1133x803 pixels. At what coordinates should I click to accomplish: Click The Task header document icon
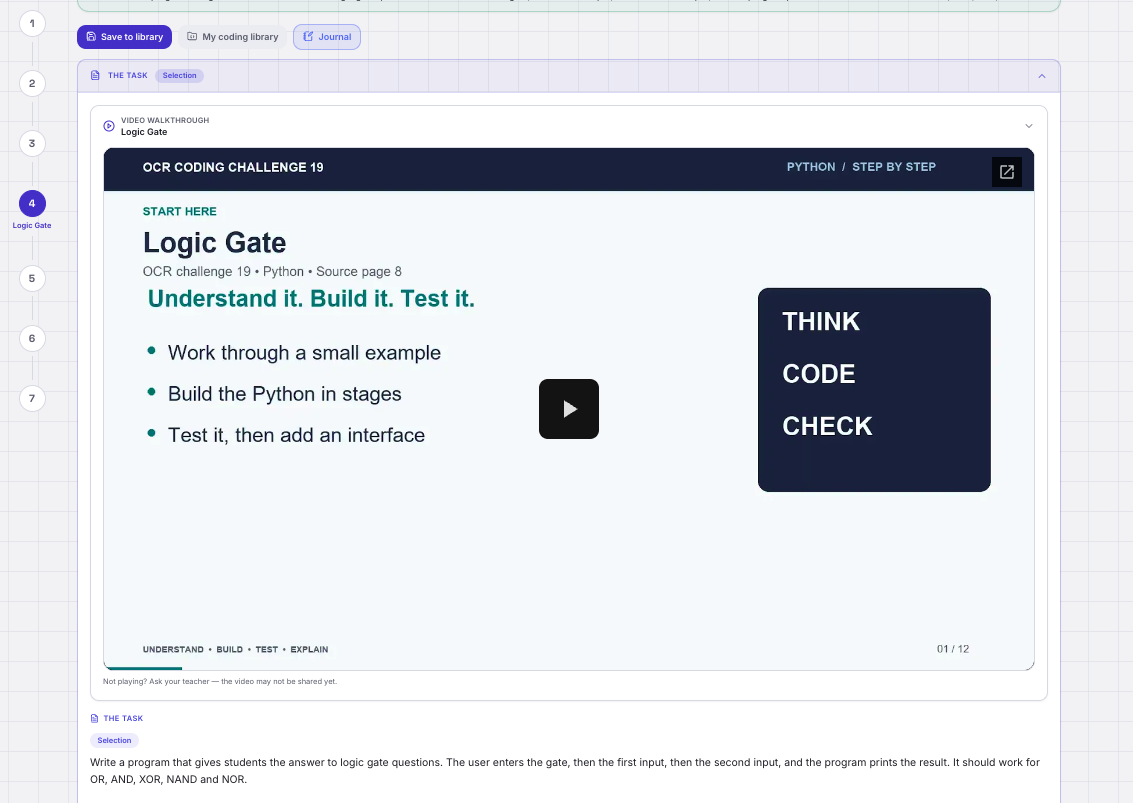click(x=95, y=76)
